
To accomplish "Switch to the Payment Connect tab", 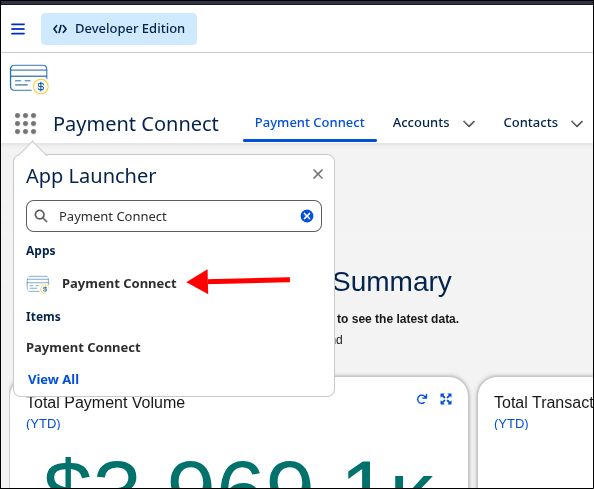I will click(x=310, y=123).
